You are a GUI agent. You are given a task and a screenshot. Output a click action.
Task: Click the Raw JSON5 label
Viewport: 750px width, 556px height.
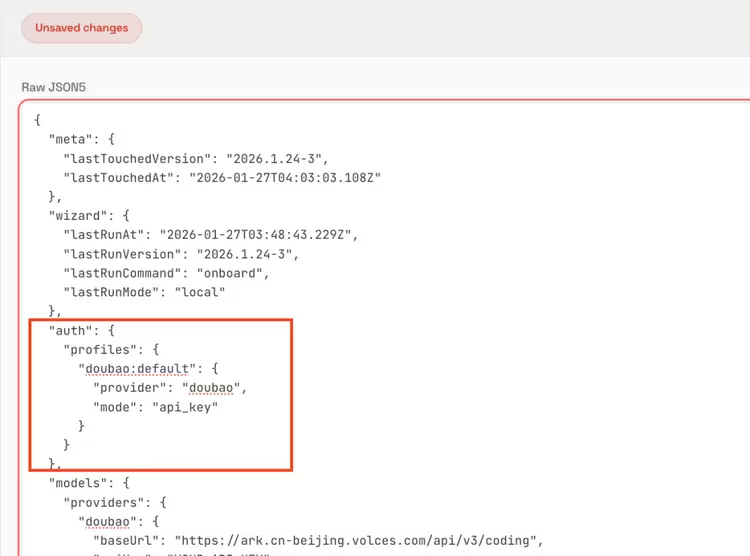coord(54,87)
